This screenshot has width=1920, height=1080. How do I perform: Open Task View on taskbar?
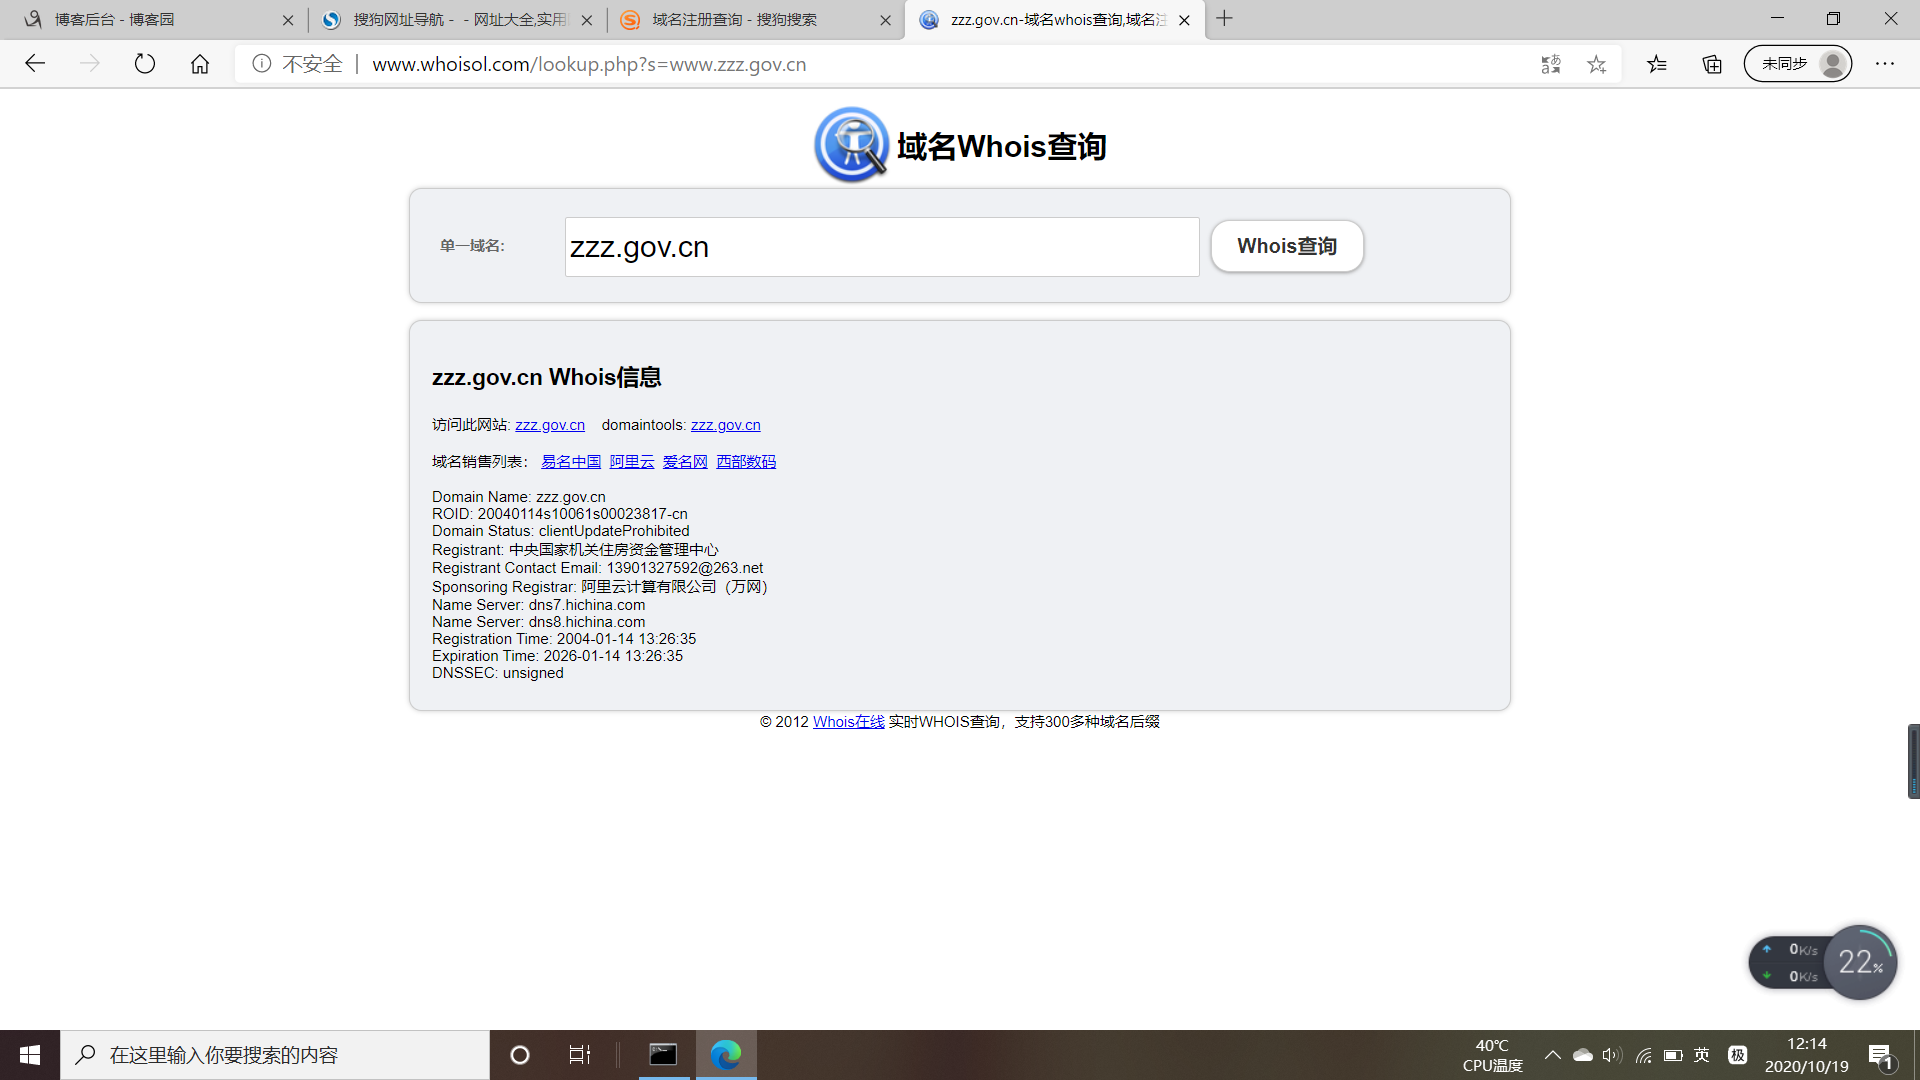(x=579, y=1055)
